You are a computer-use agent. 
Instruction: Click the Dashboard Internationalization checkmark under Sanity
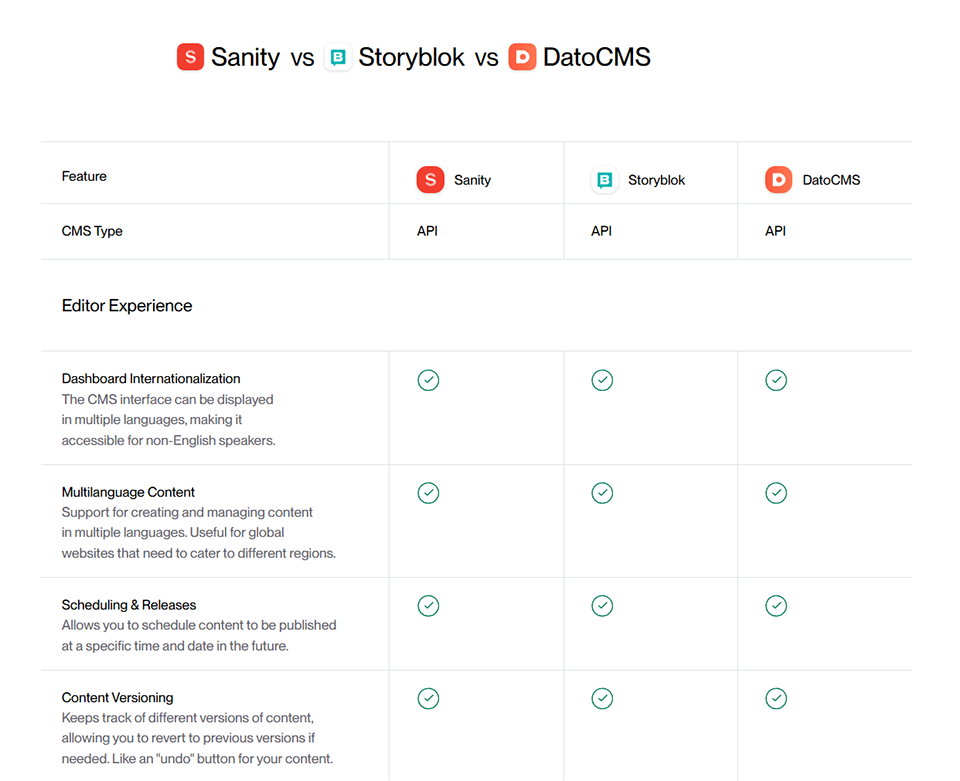click(428, 380)
